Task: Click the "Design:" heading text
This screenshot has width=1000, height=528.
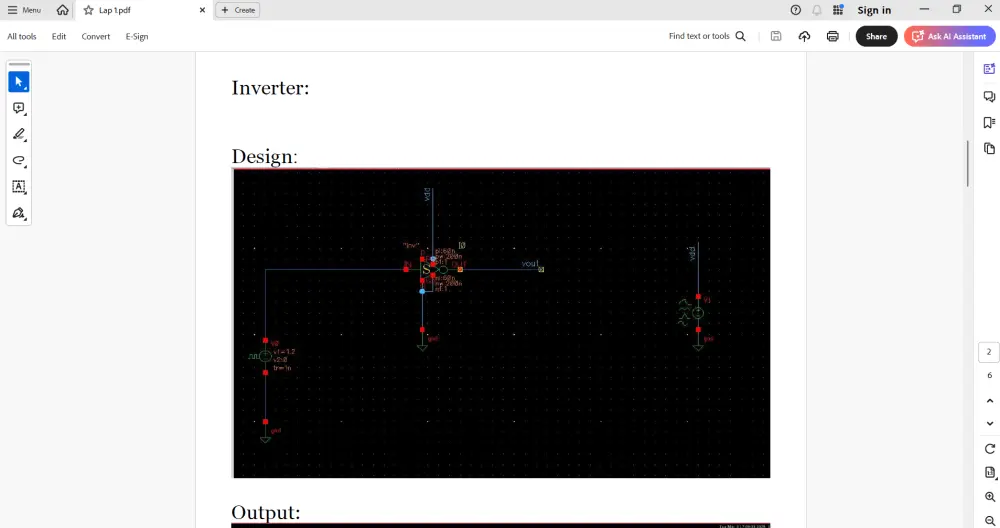Action: point(264,156)
